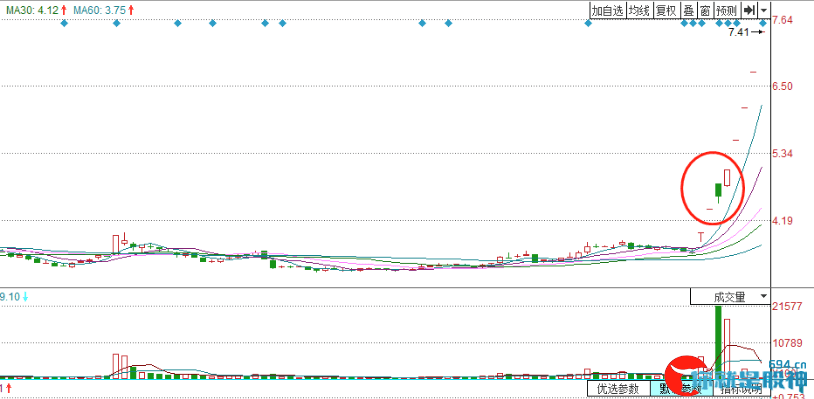Viewport: 814px width, 399px height.
Task: Click the cyan down-arrow beside 9.10
Action: click(x=24, y=297)
